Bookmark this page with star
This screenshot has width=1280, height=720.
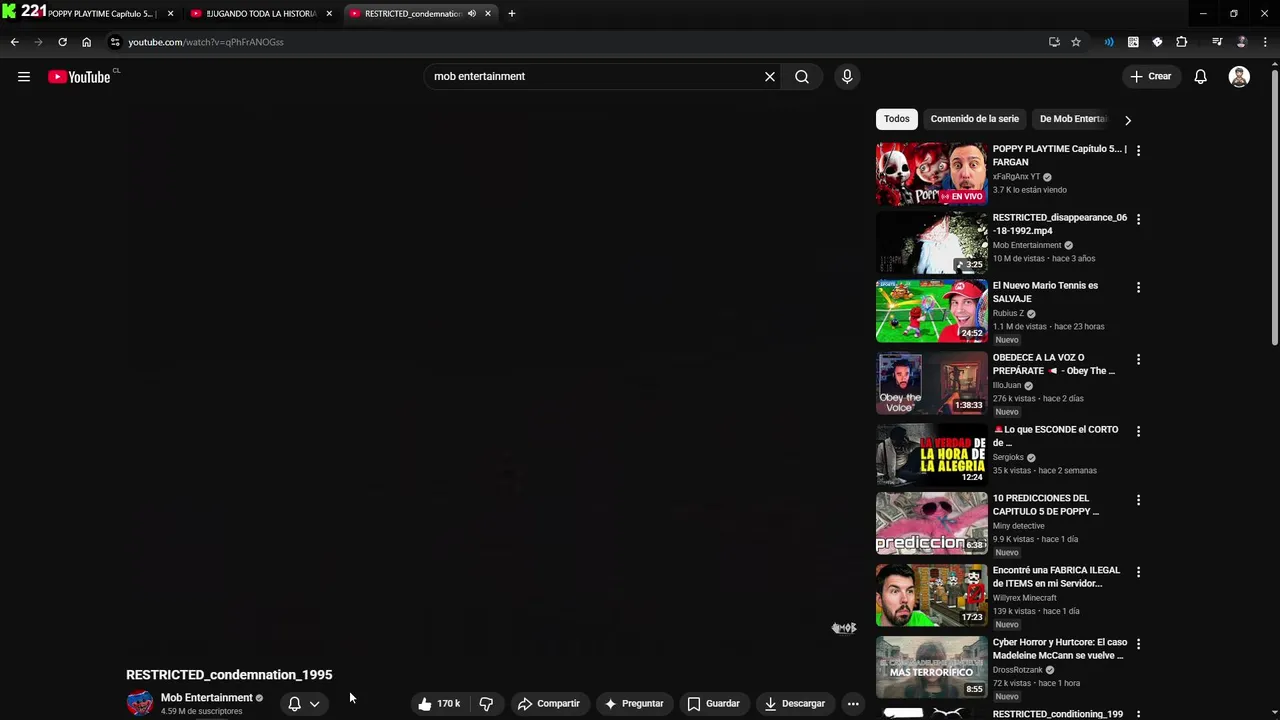click(1076, 42)
